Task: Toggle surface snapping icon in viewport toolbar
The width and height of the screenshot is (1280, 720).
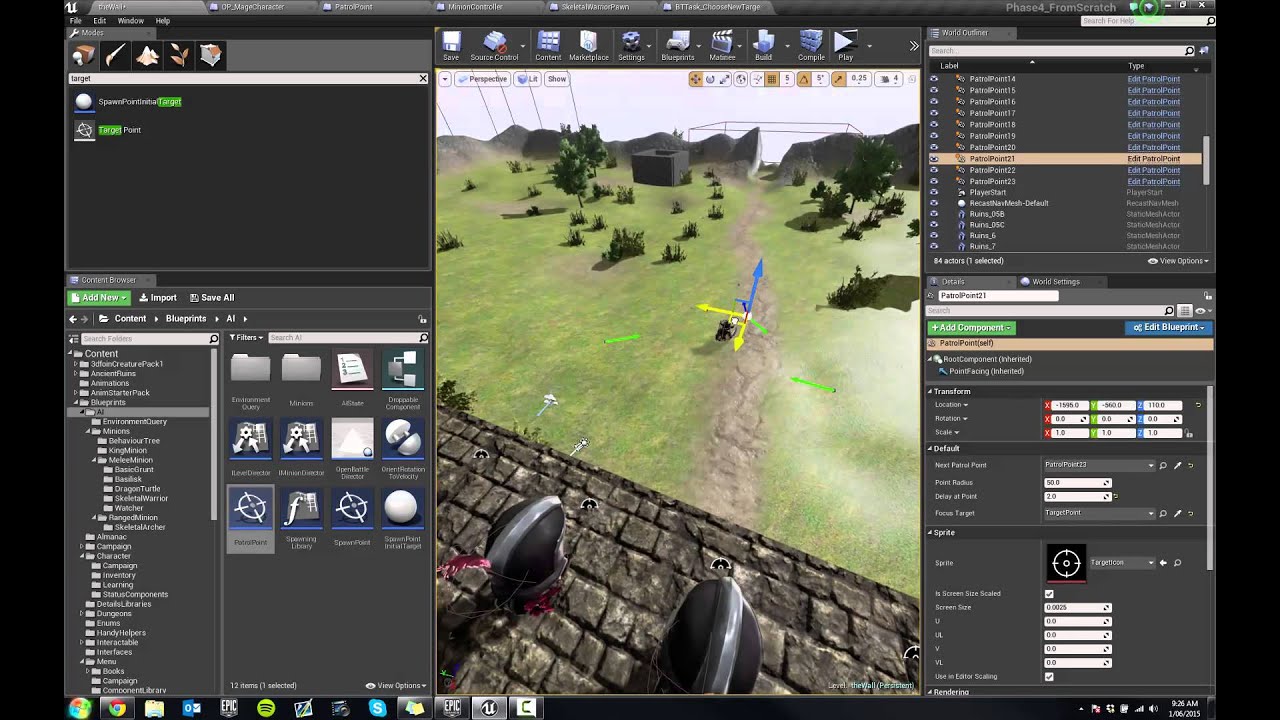Action: coord(757,79)
